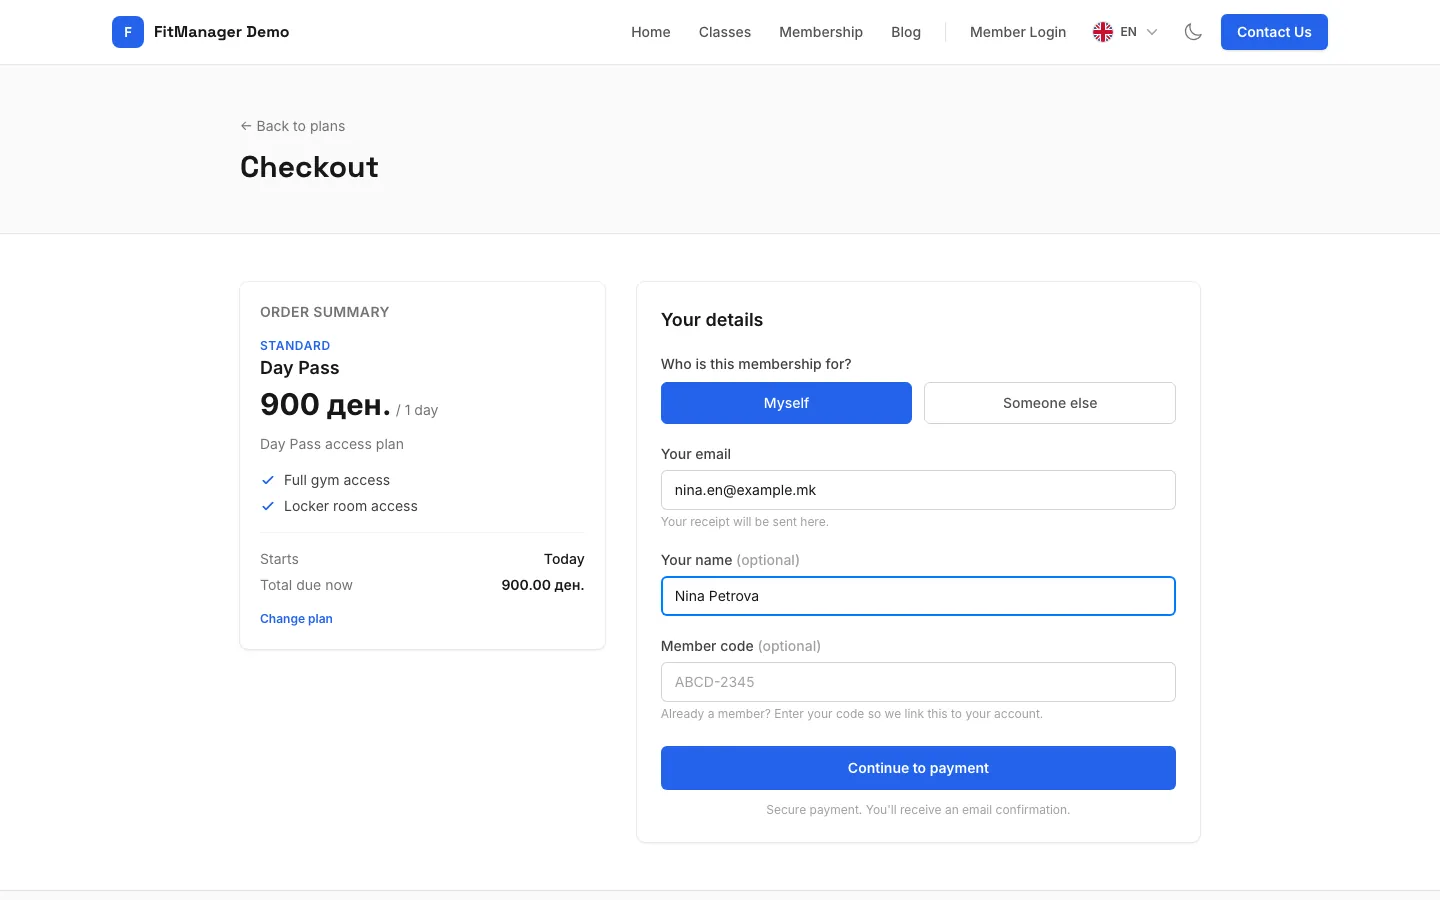Click Continue to payment button
The height and width of the screenshot is (900, 1440).
(918, 768)
